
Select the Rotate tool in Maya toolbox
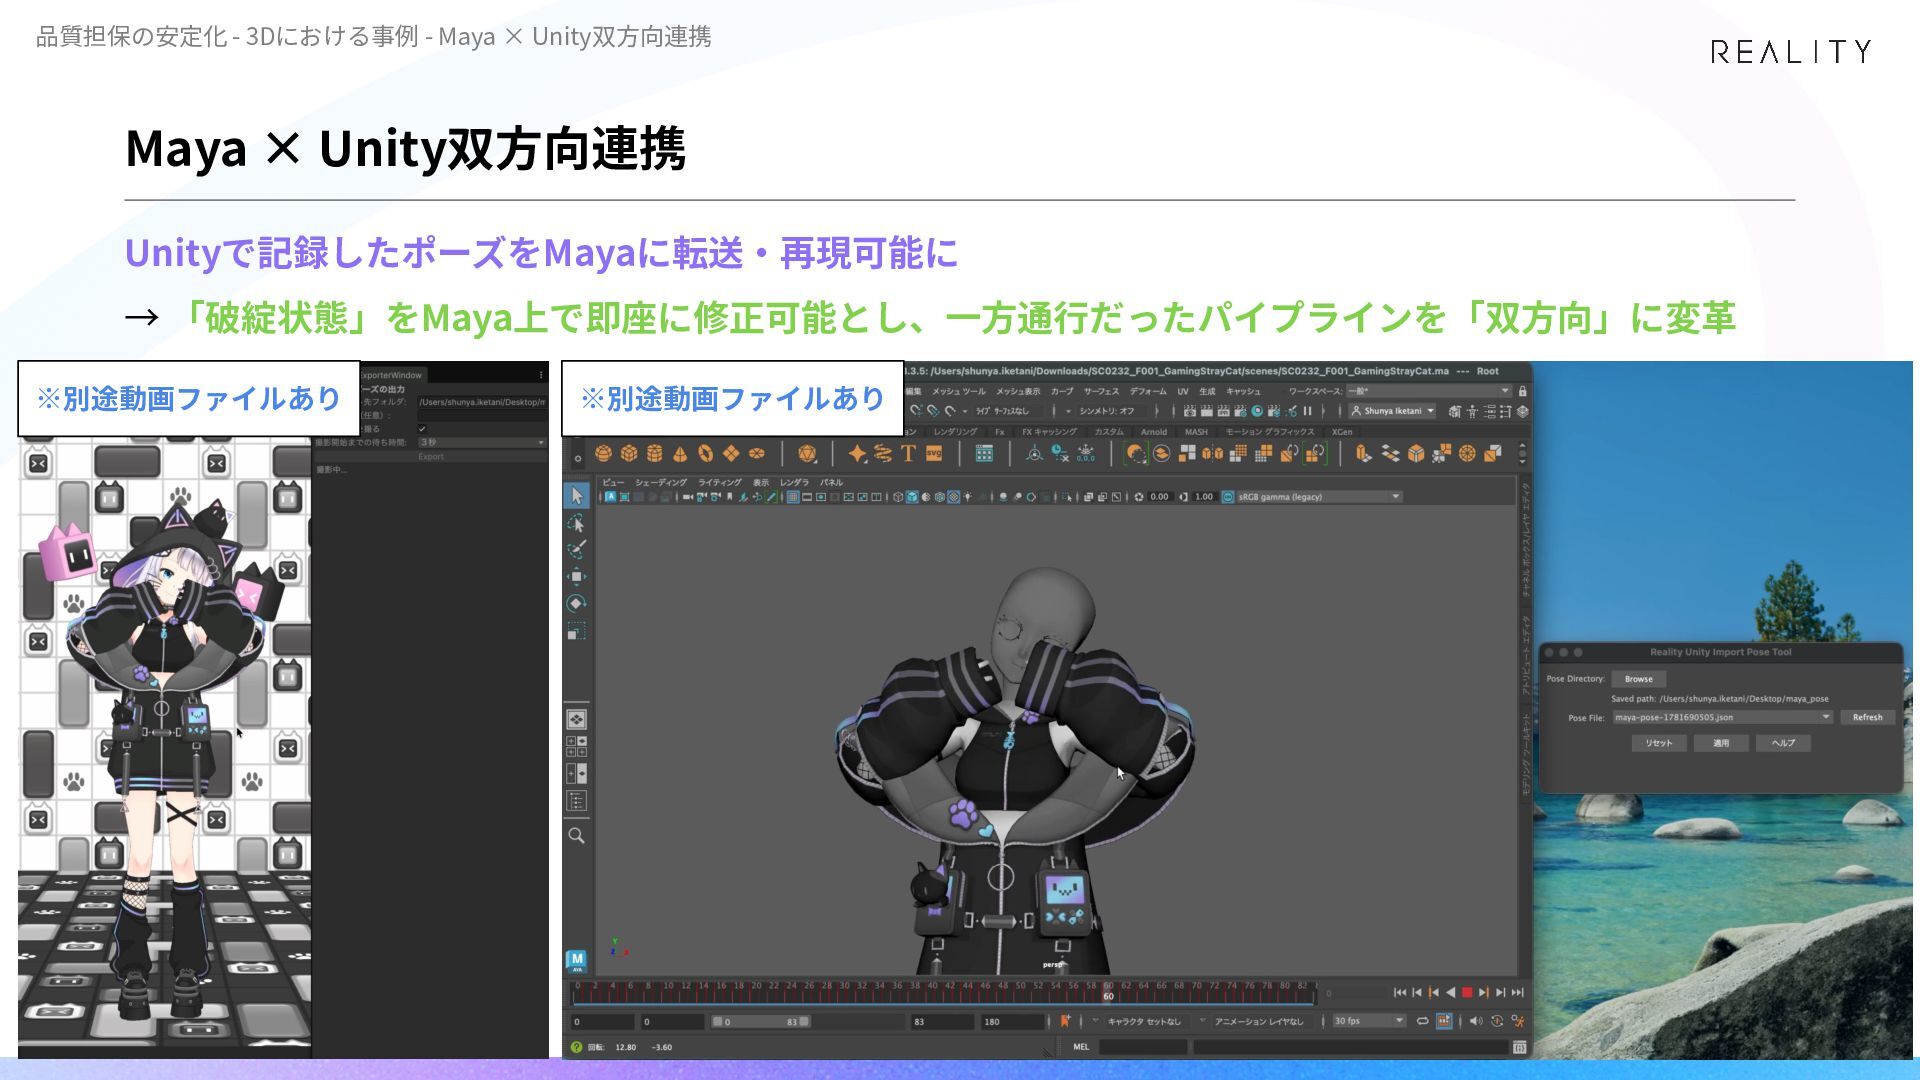click(x=577, y=604)
